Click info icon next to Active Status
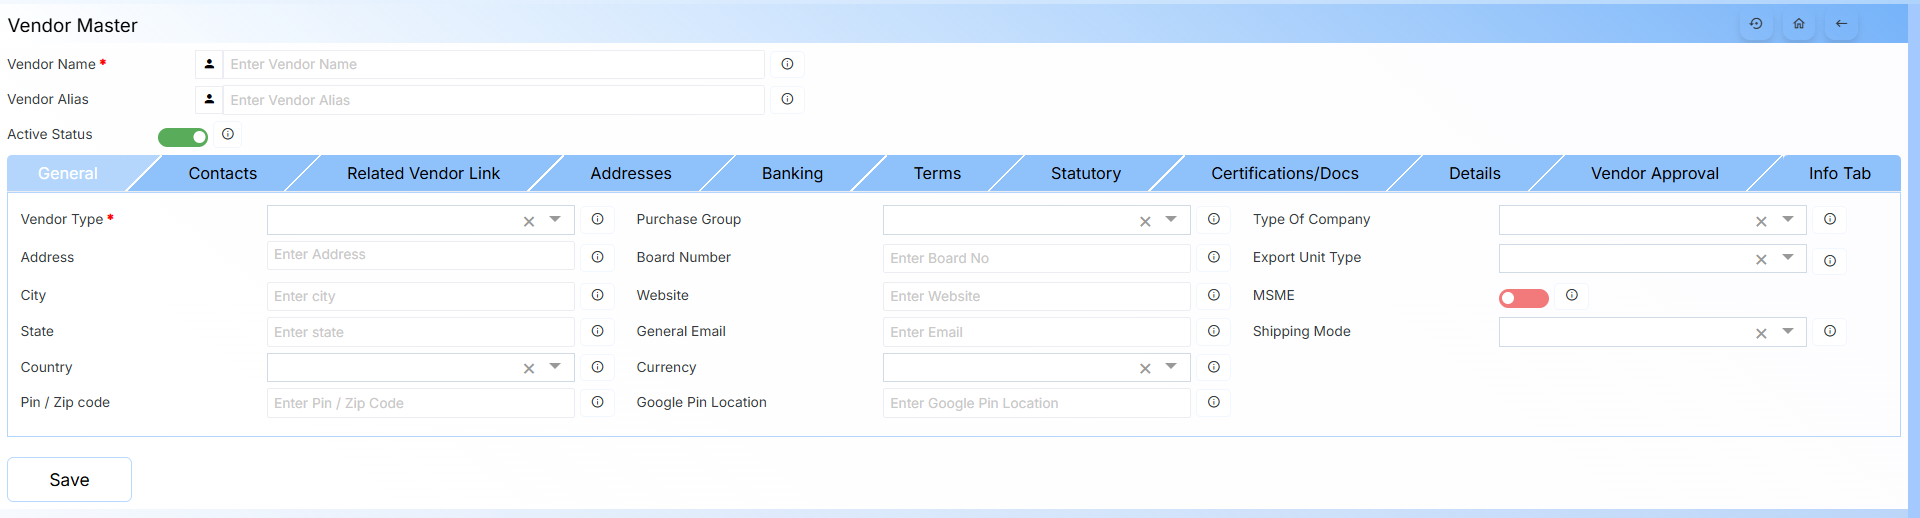The height and width of the screenshot is (518, 1920). coord(228,134)
